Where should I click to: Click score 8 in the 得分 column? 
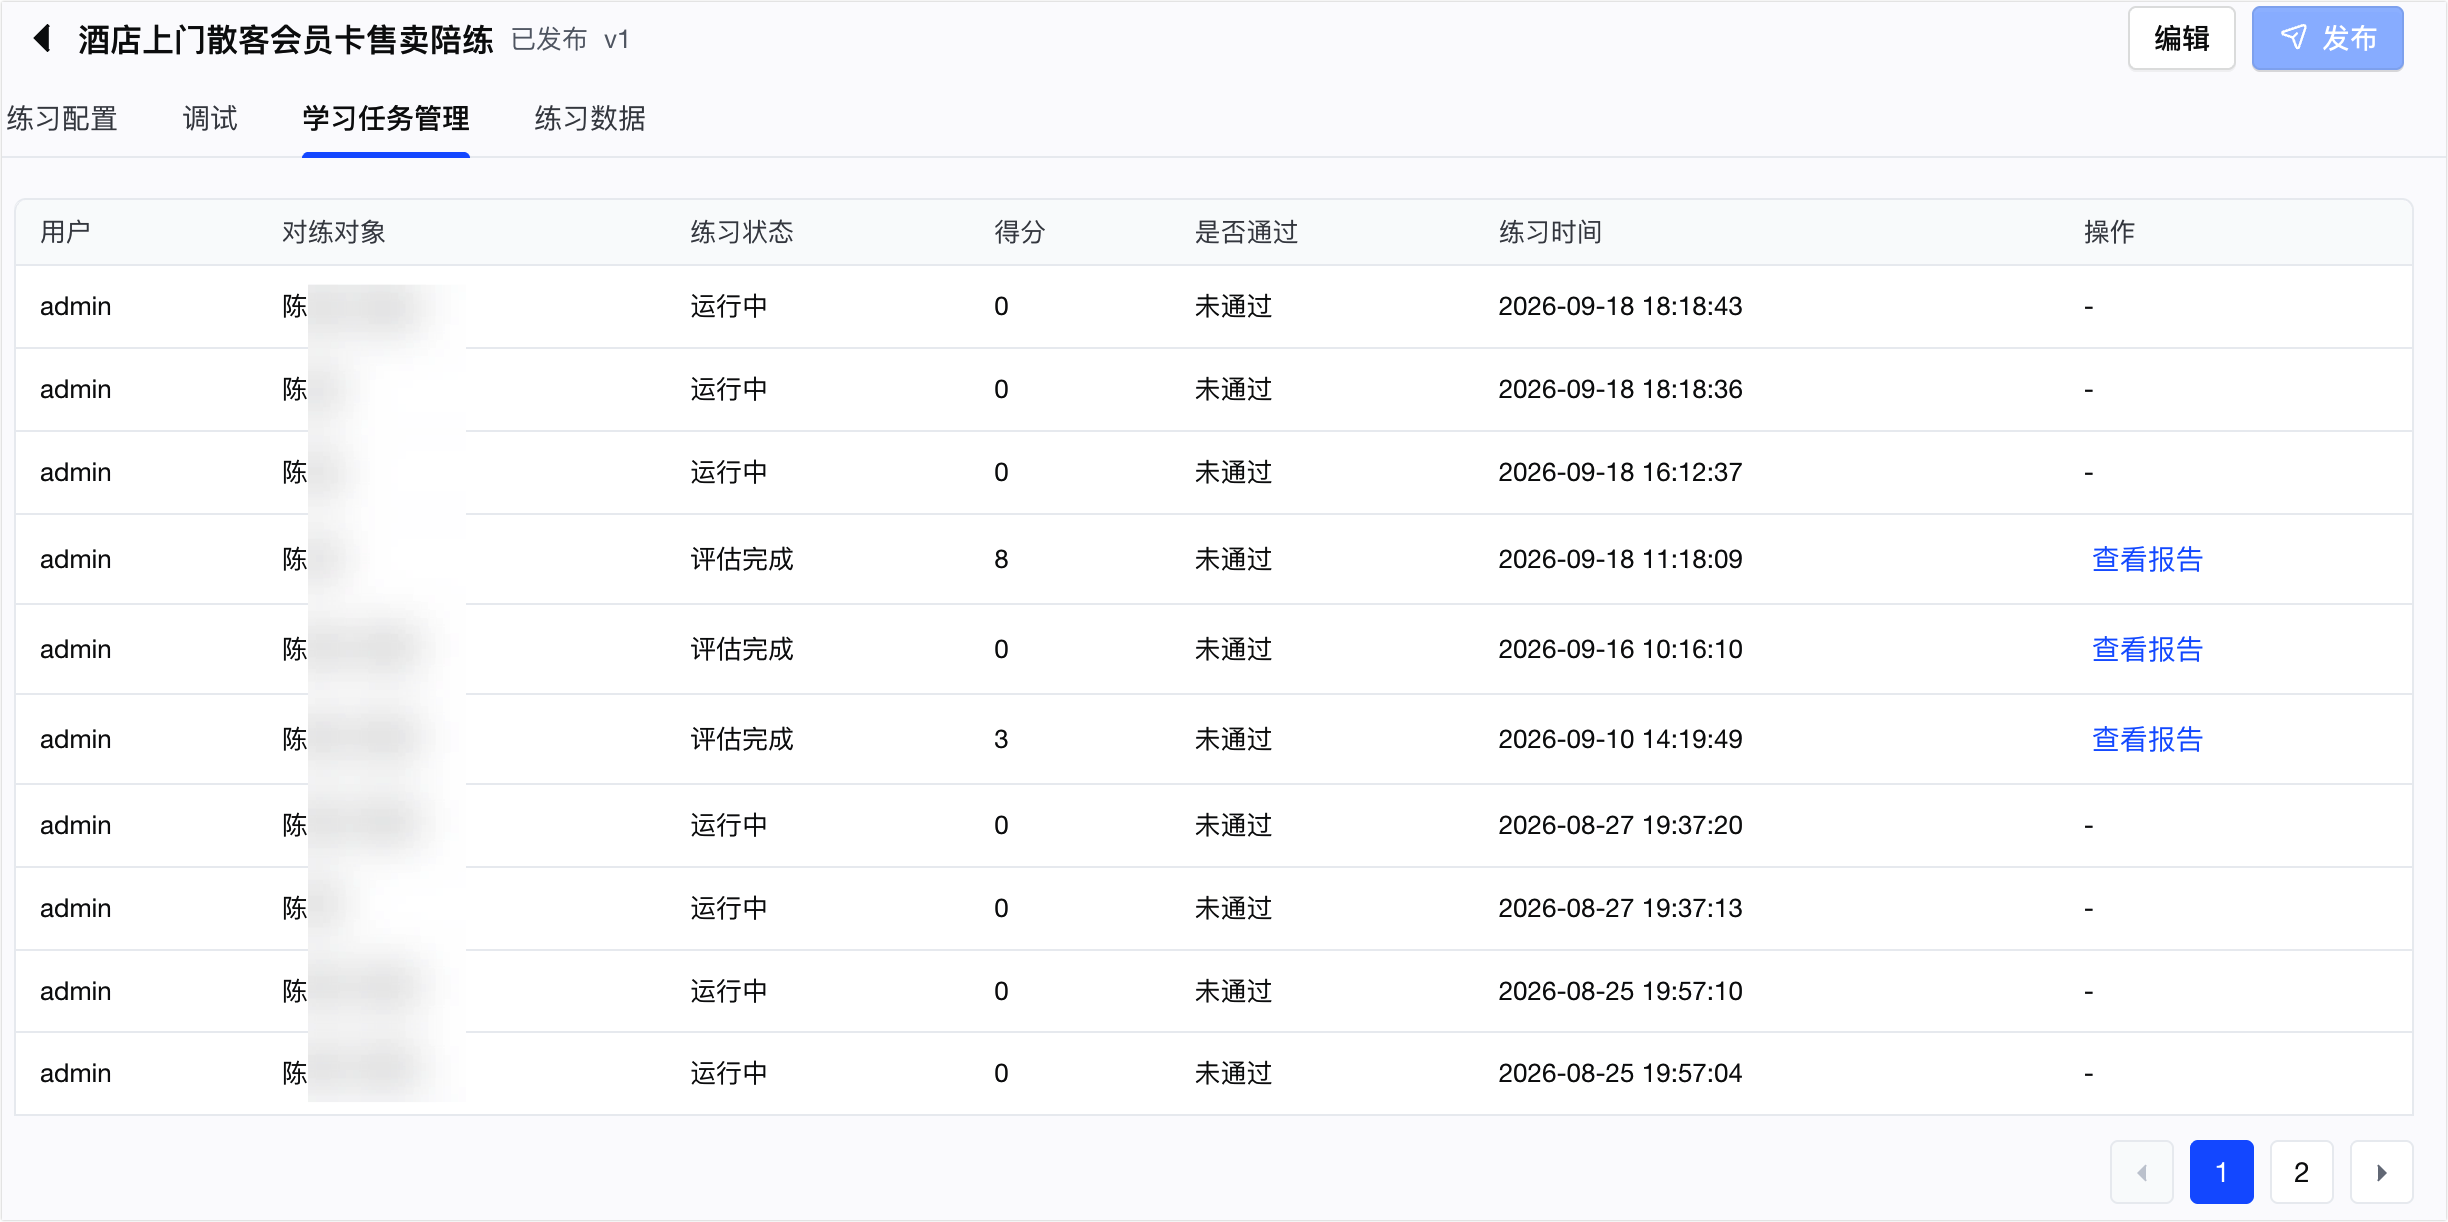point(1001,559)
